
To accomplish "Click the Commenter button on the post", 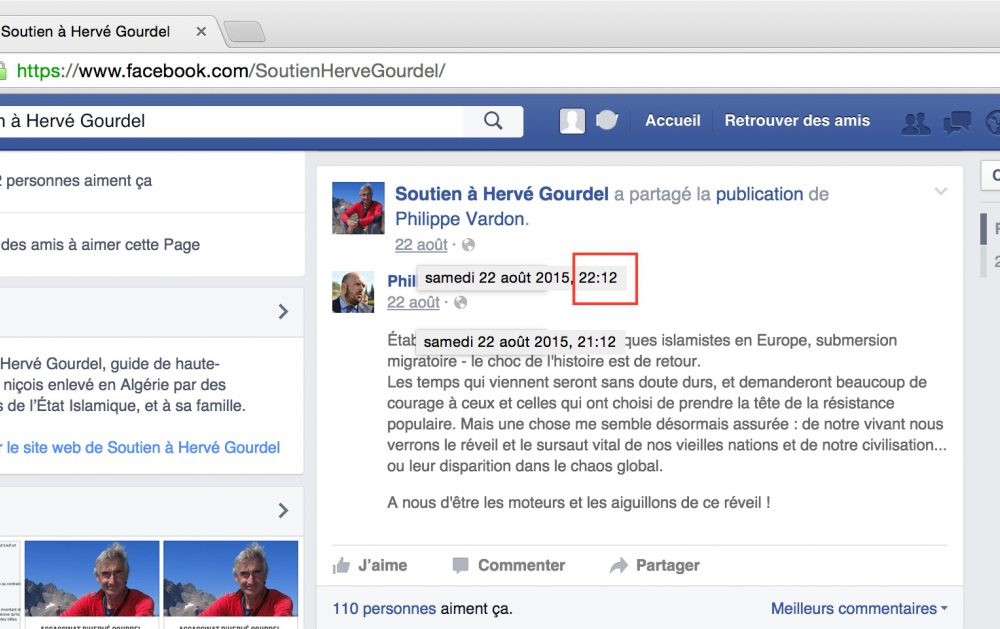I will pos(509,565).
